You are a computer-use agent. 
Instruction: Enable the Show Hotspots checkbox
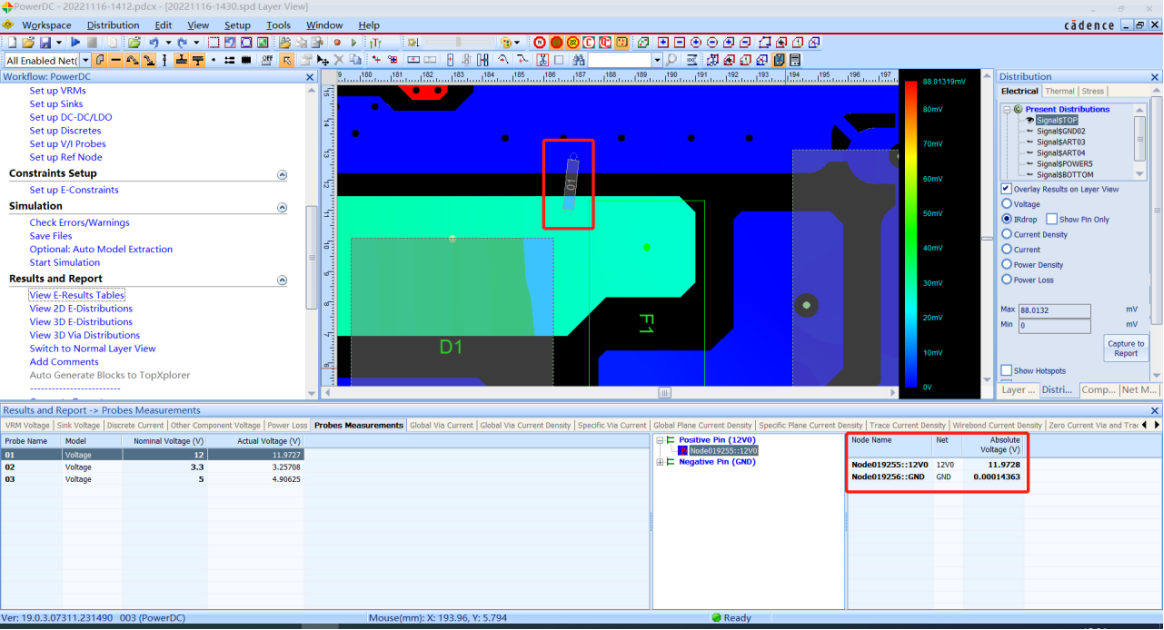click(1007, 370)
